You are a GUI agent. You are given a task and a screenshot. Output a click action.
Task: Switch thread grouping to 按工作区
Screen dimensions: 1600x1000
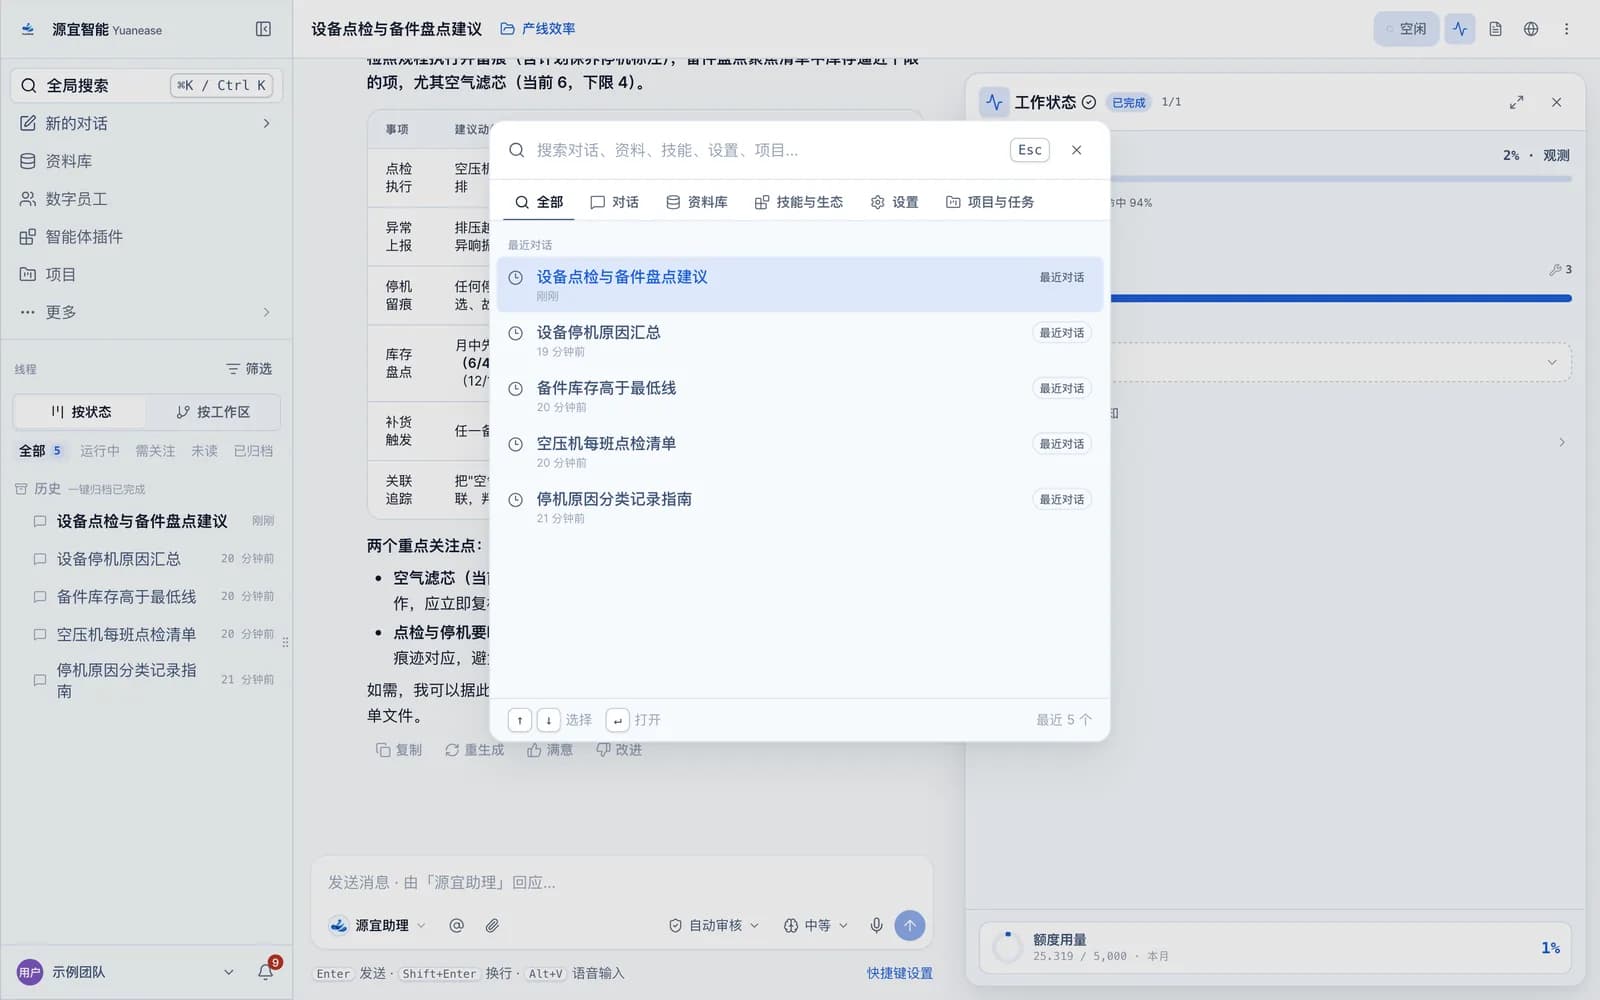click(x=213, y=412)
